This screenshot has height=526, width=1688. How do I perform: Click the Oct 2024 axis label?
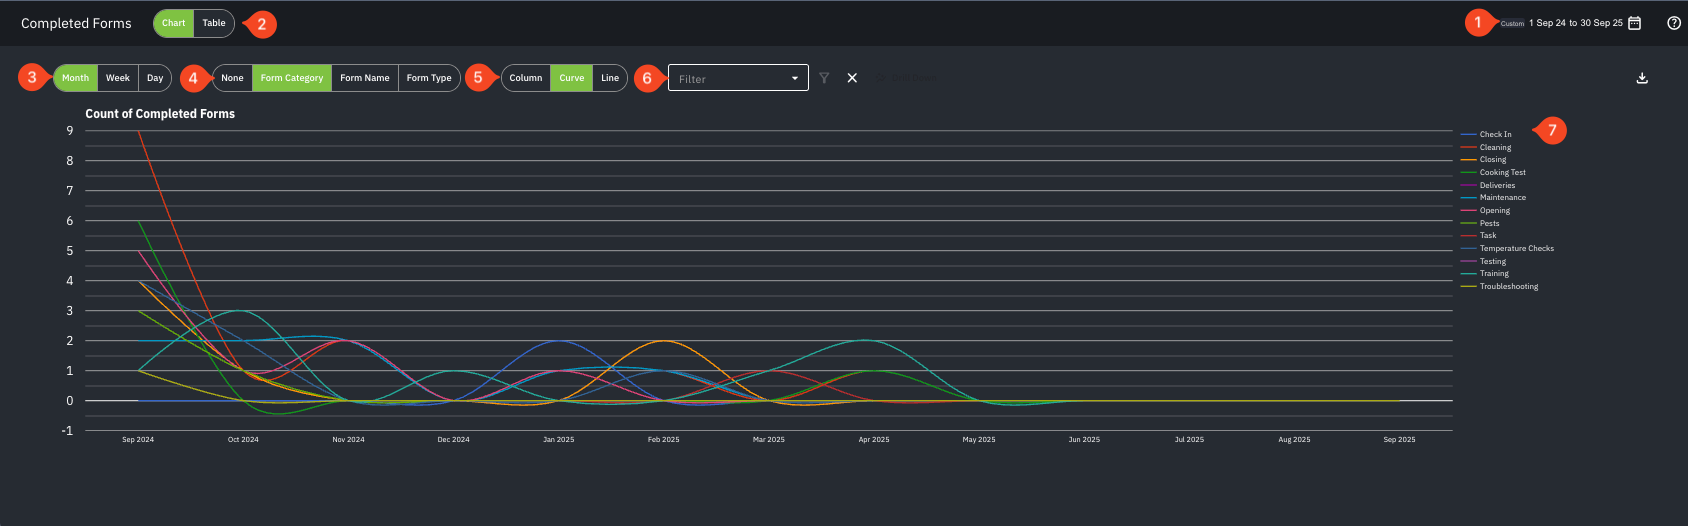point(243,439)
